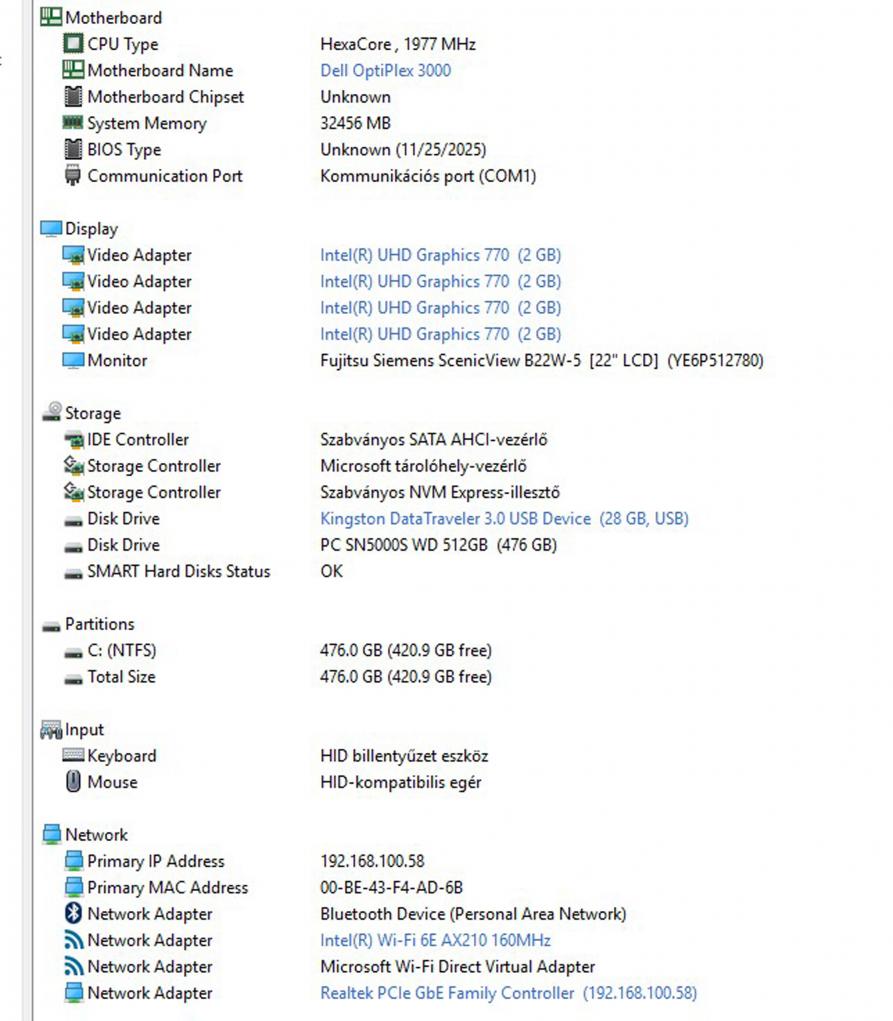The image size is (893, 1021).
Task: Click the IDE Controller icon
Action: point(73,440)
